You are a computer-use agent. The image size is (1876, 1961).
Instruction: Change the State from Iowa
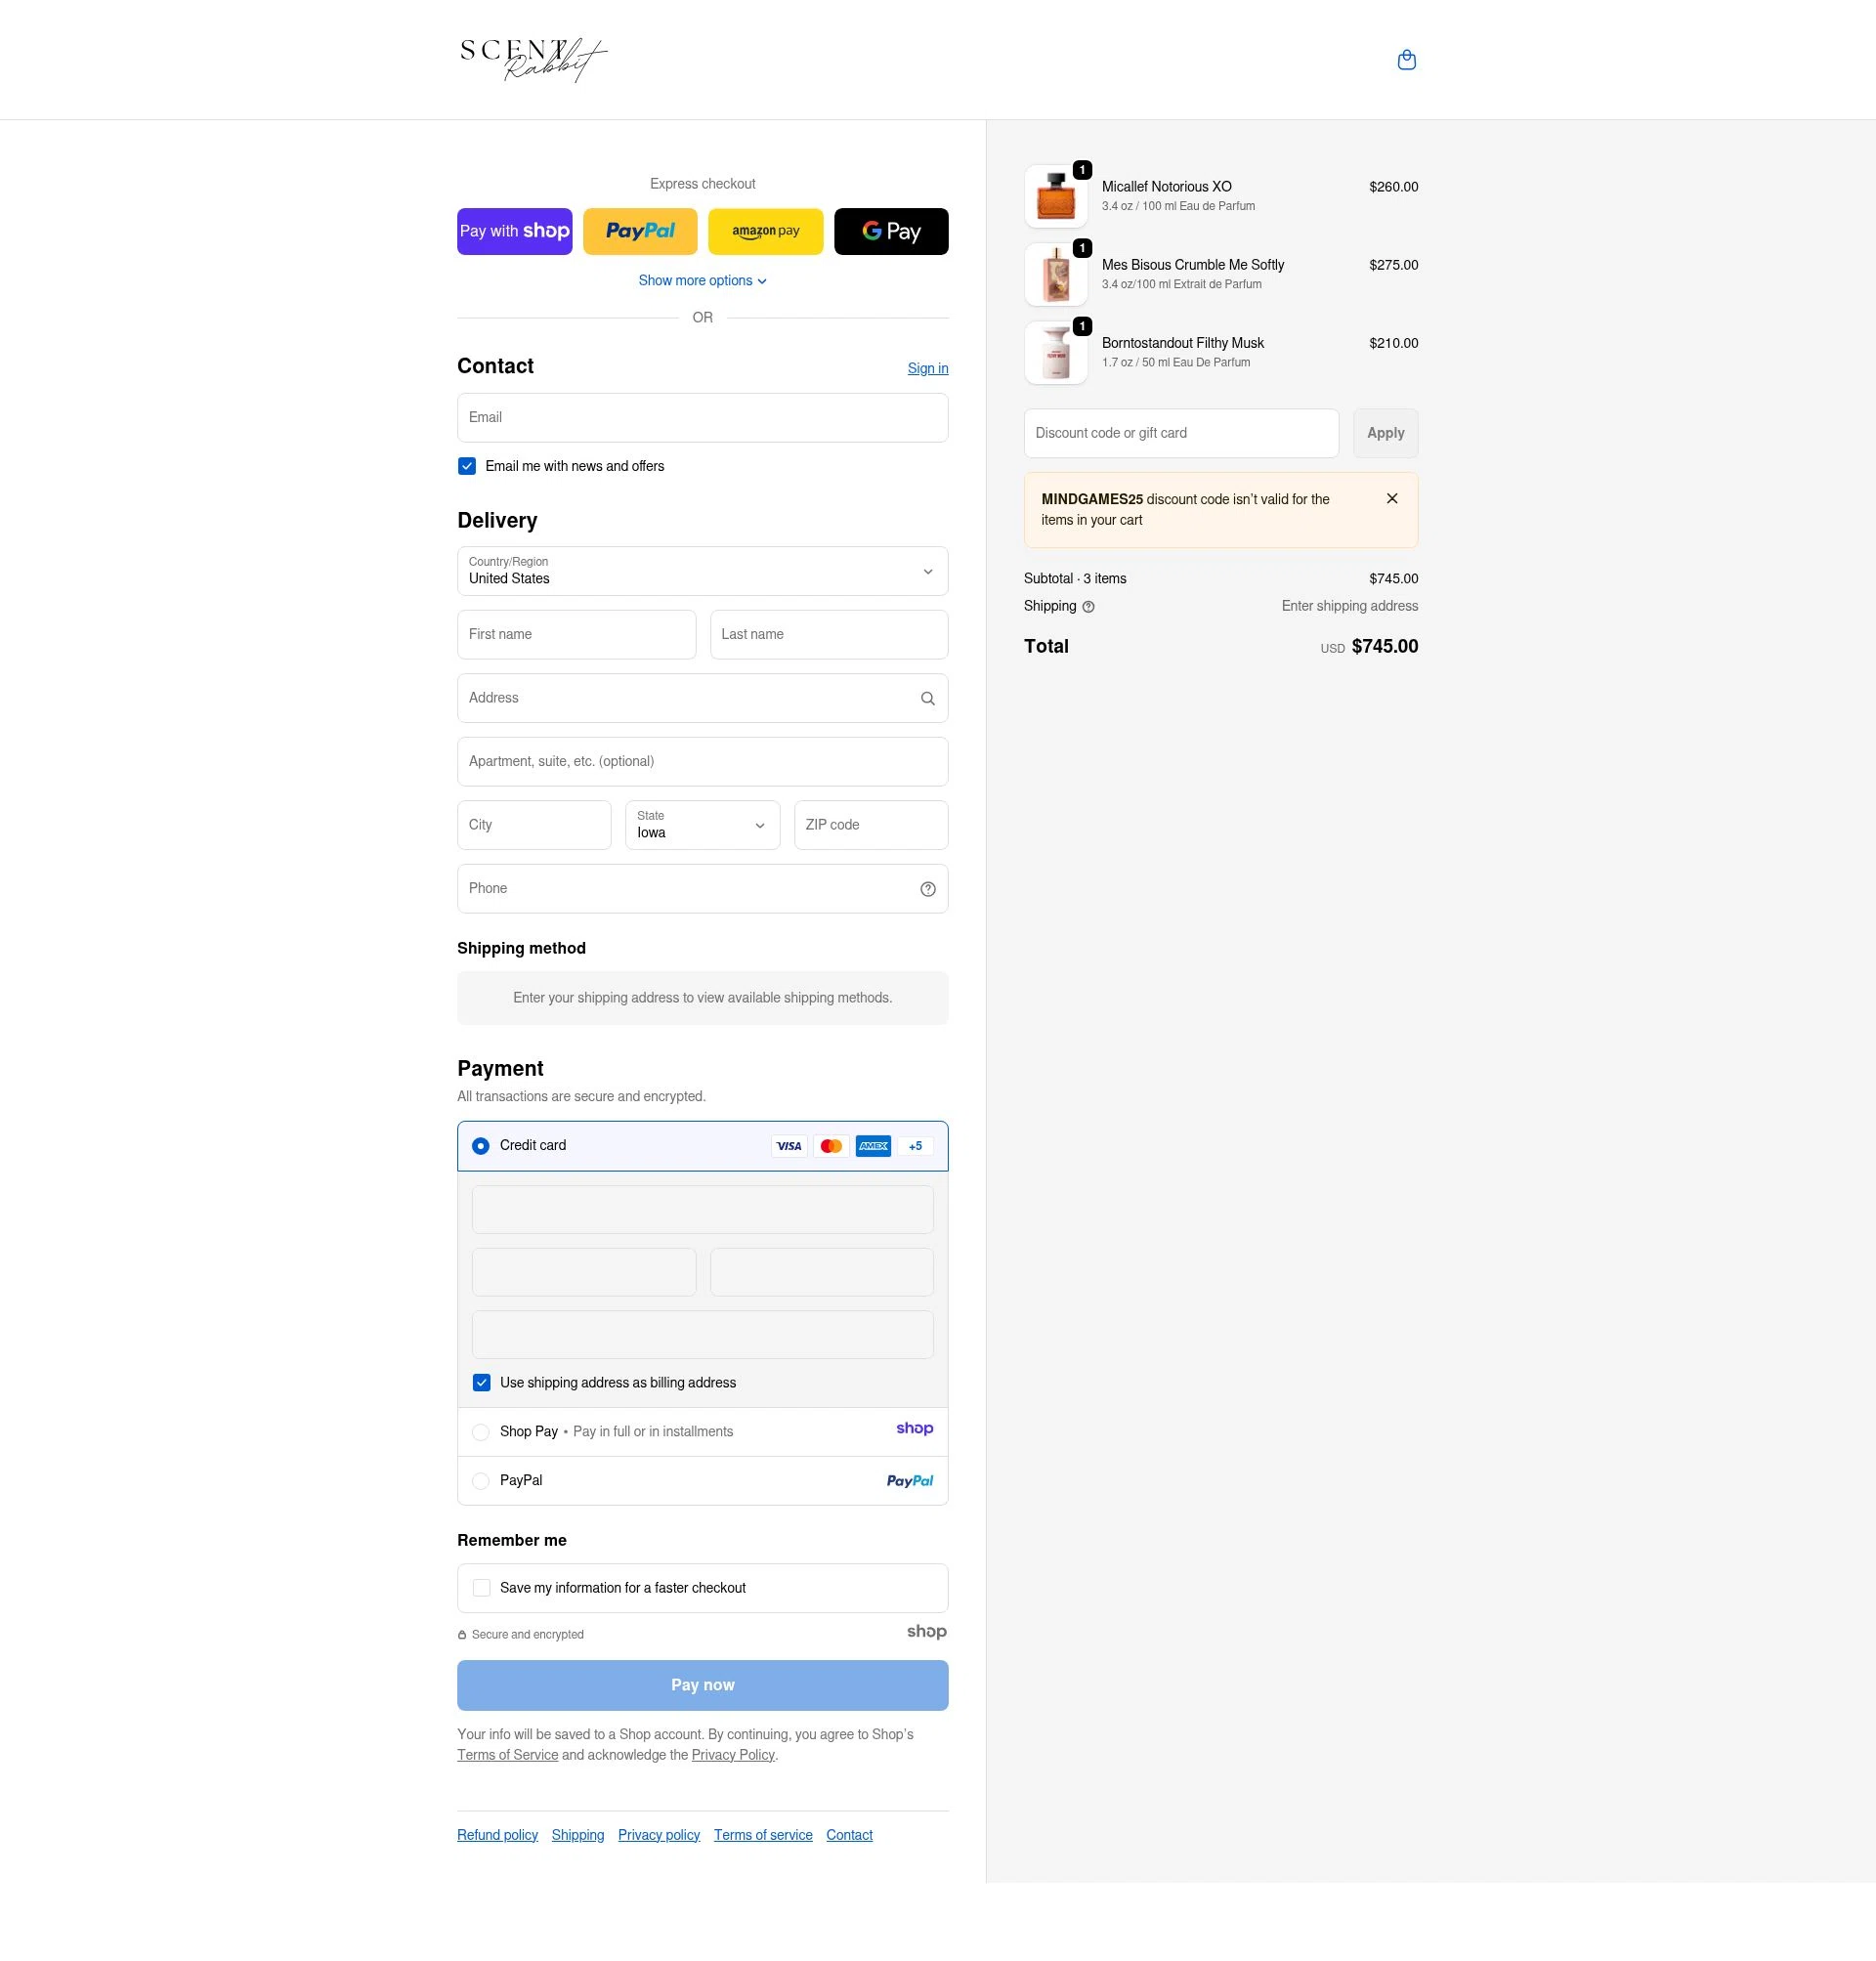[702, 825]
